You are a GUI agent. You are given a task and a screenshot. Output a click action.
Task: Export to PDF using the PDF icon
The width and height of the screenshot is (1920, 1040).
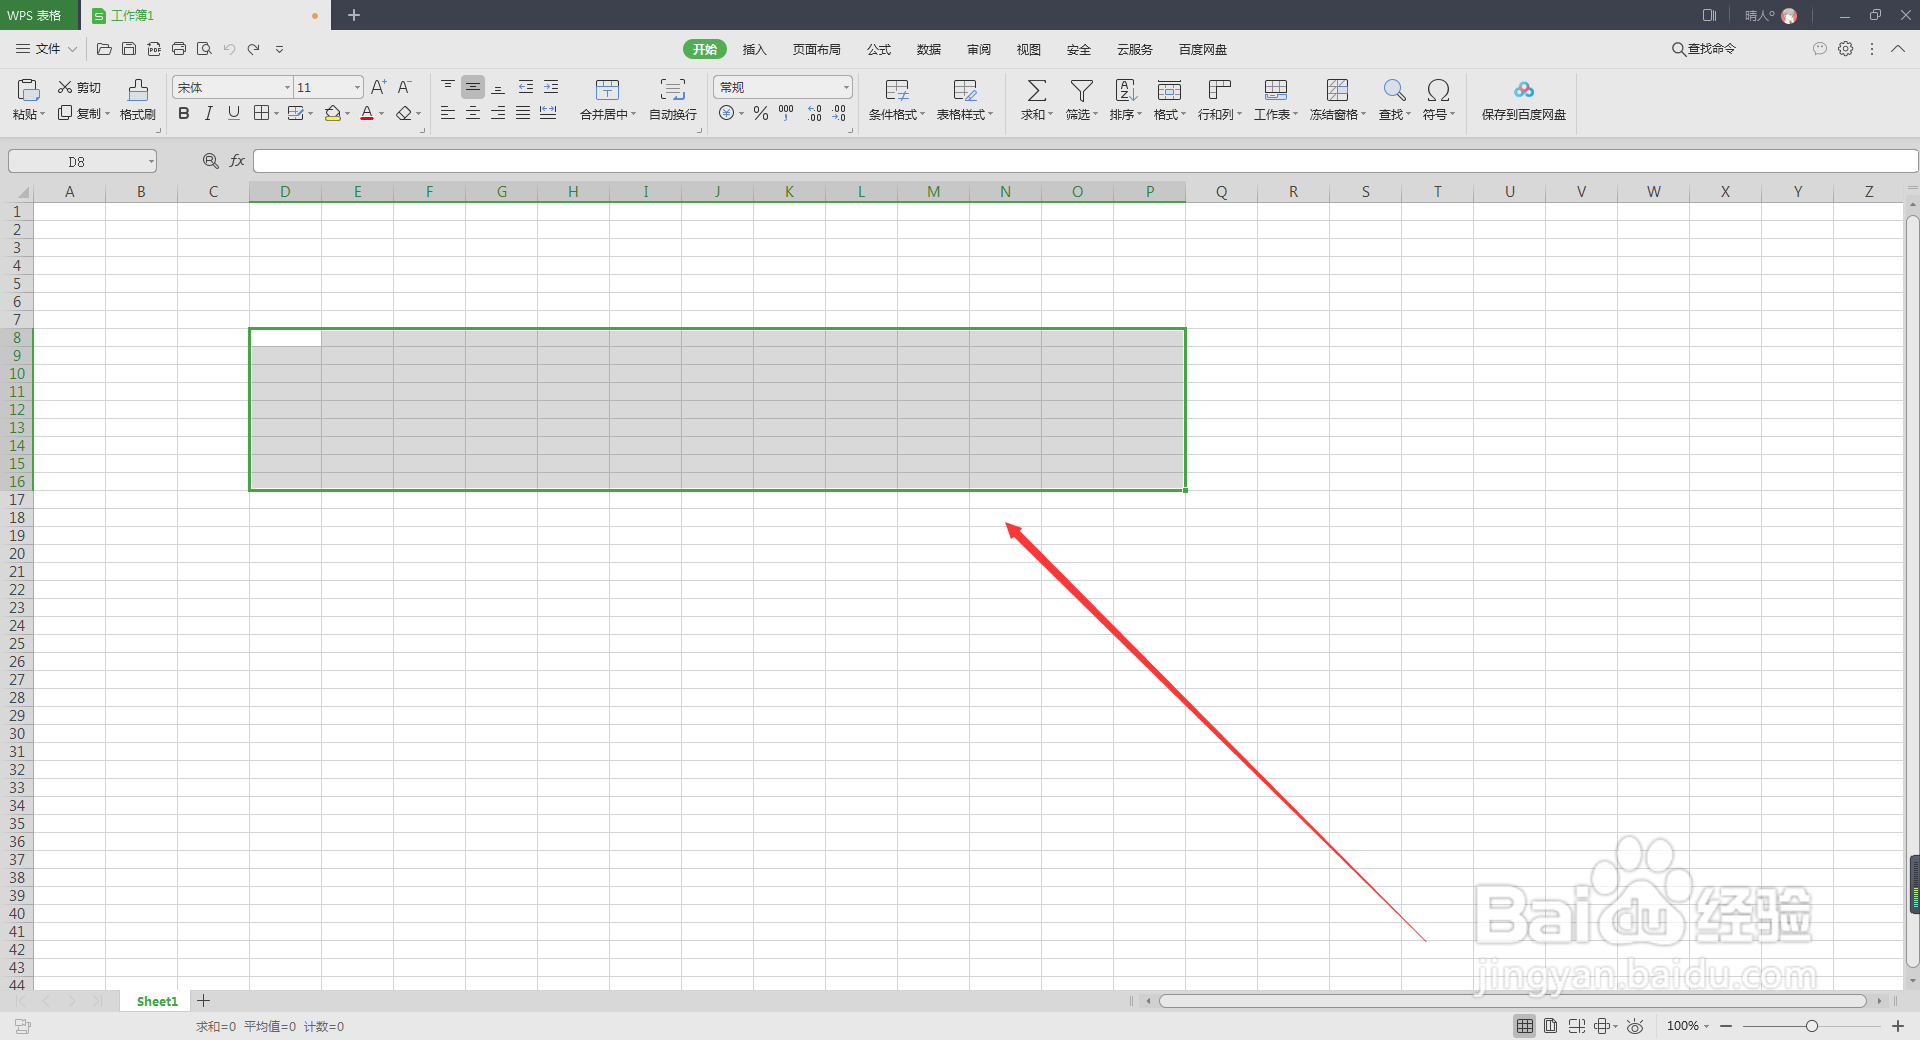point(154,48)
